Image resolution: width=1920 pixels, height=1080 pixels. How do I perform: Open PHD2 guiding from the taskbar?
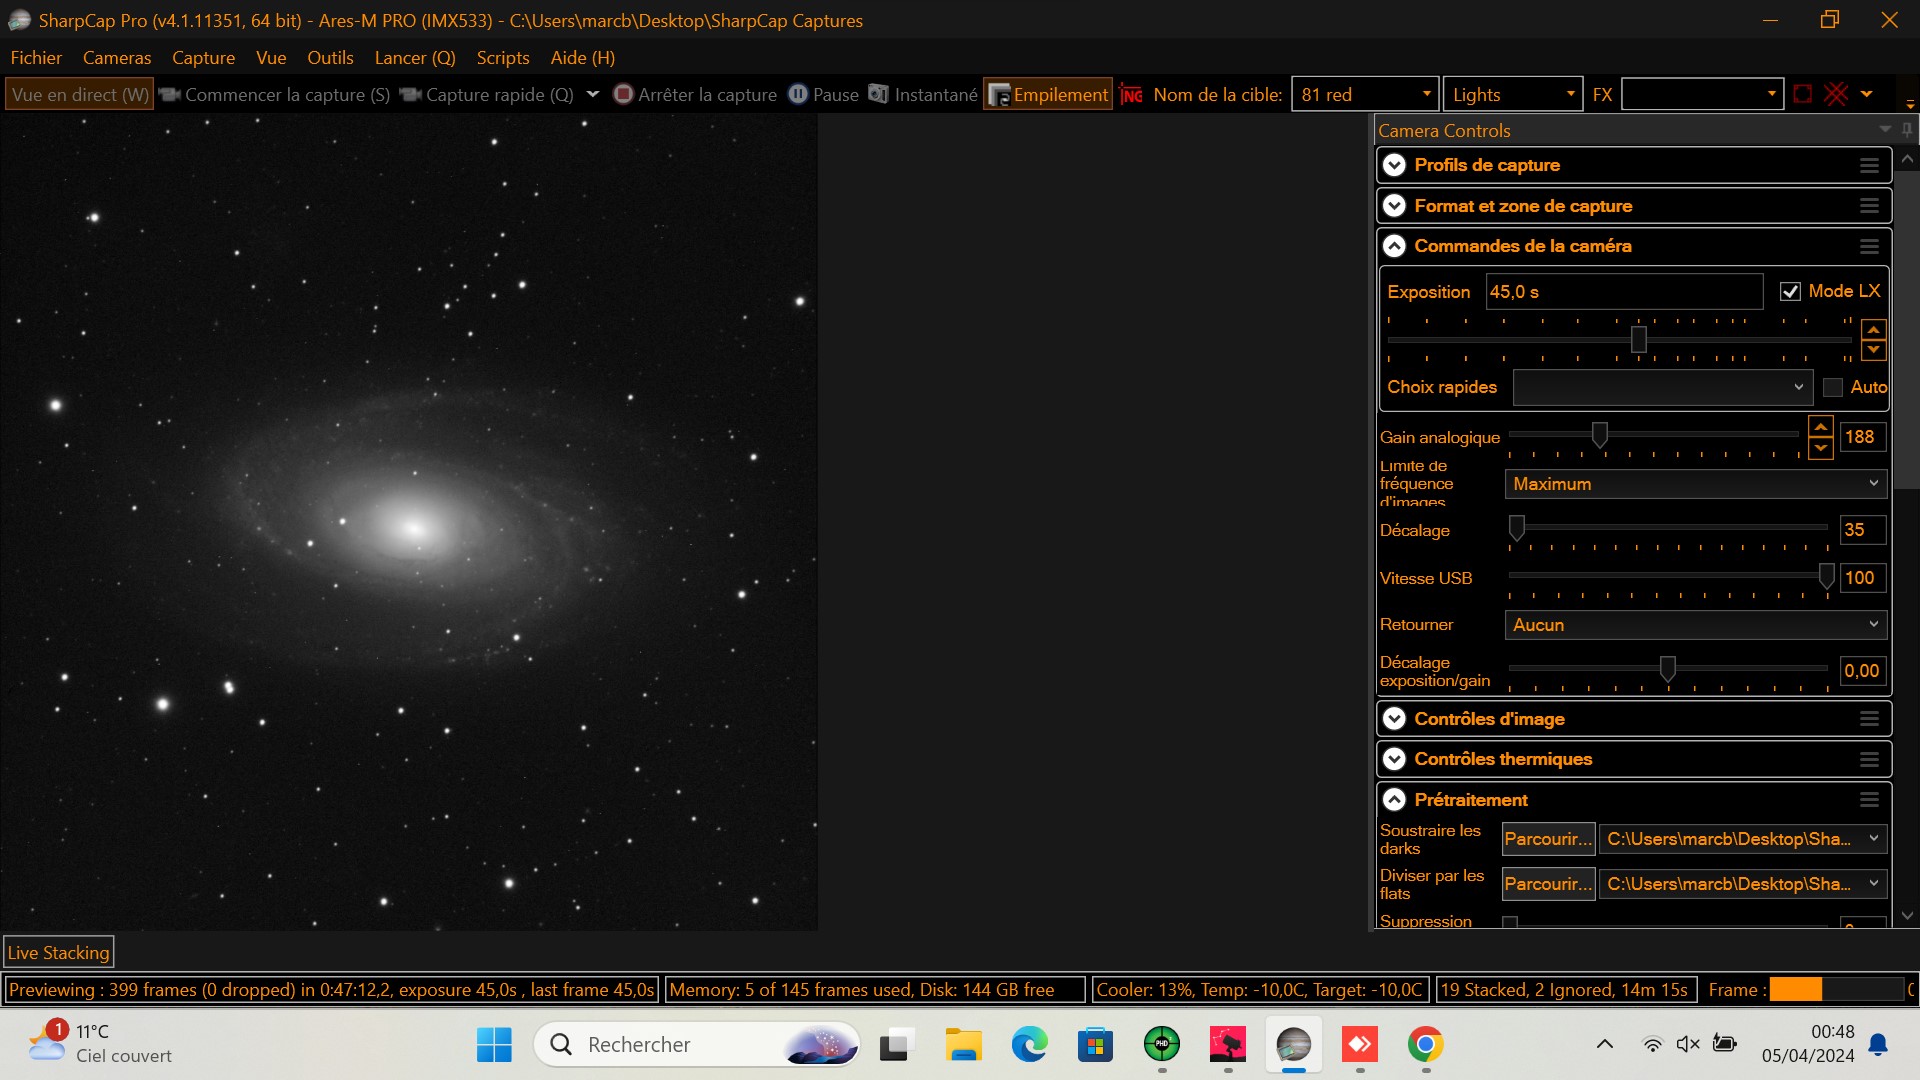coord(1162,1044)
